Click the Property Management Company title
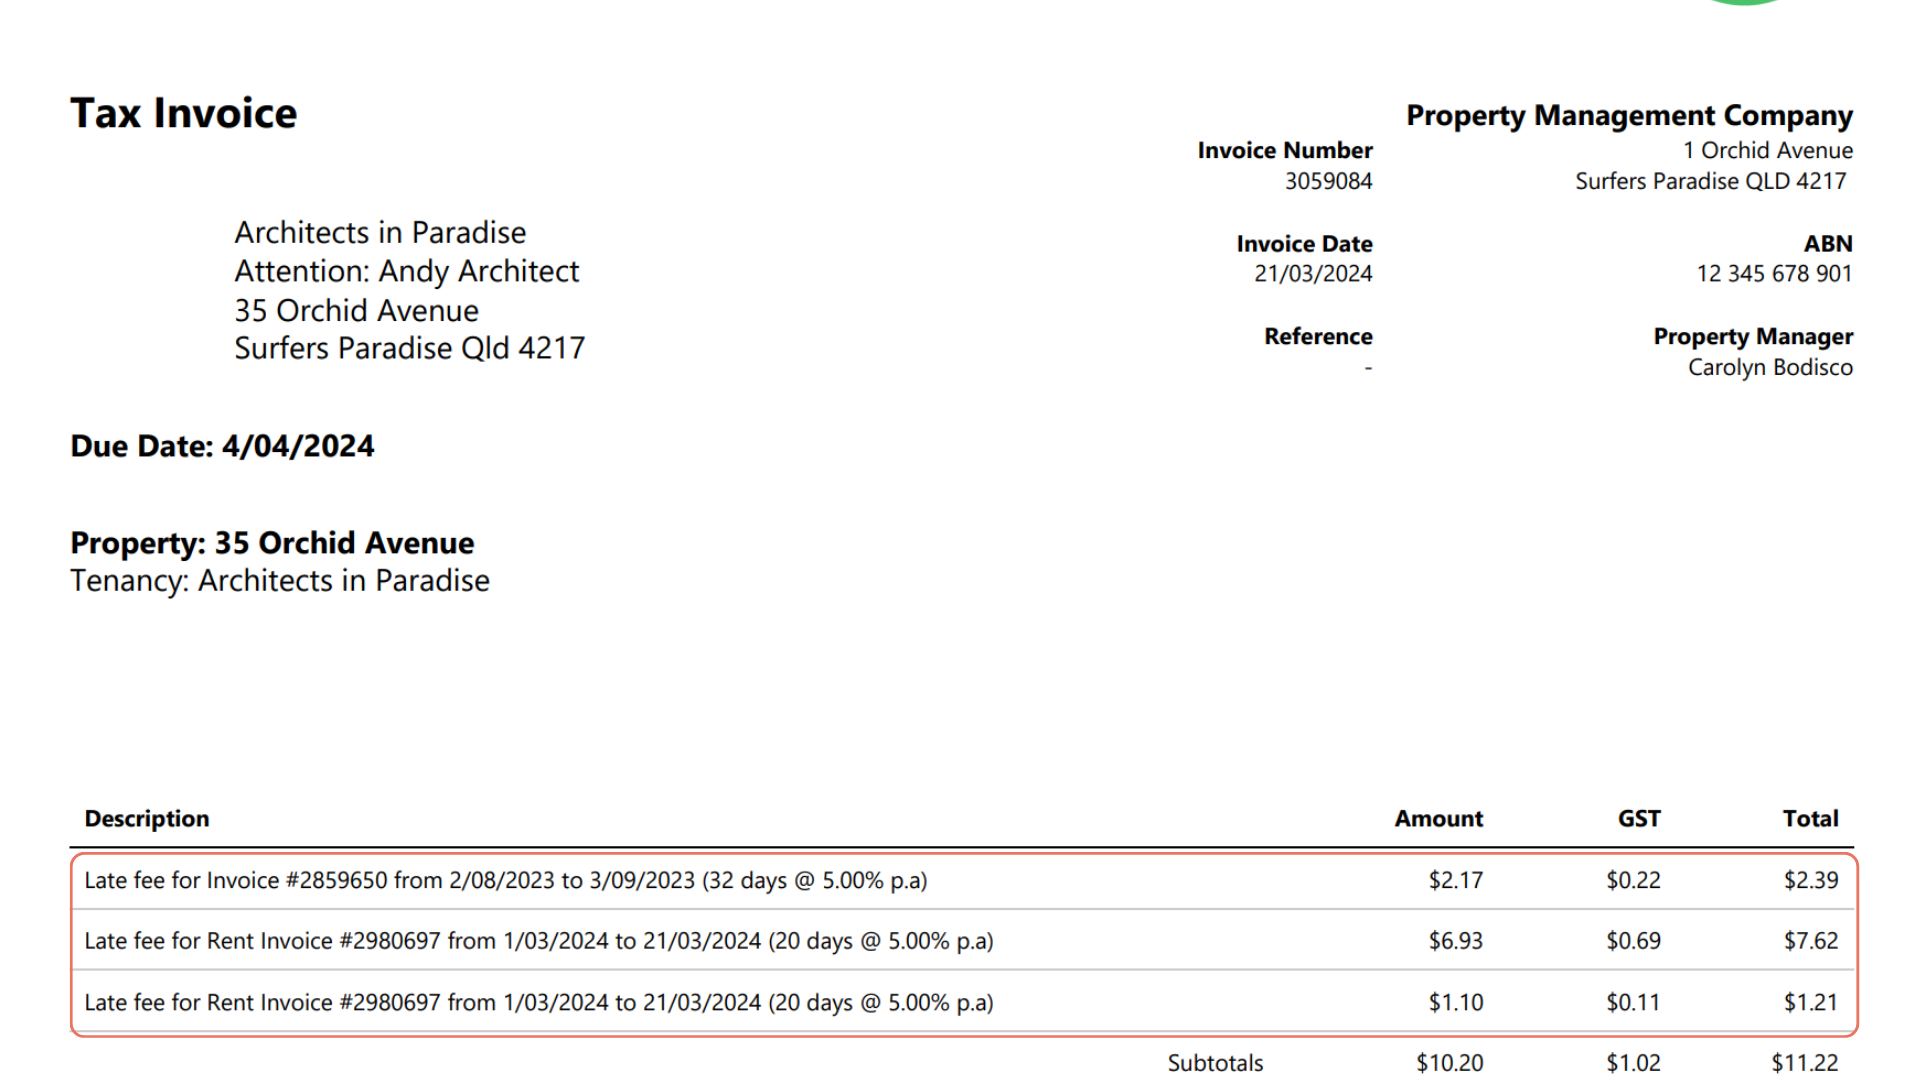 pyautogui.click(x=1629, y=116)
